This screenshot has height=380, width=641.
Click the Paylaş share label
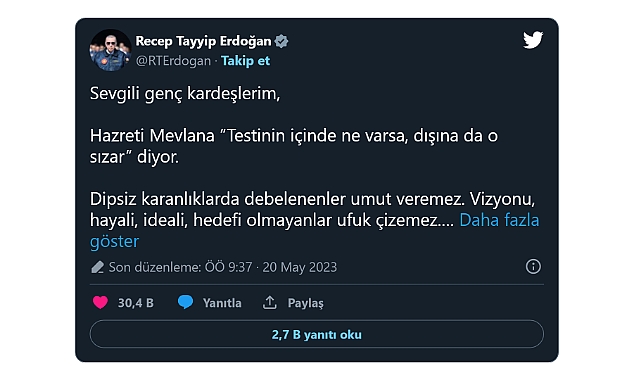pos(305,303)
